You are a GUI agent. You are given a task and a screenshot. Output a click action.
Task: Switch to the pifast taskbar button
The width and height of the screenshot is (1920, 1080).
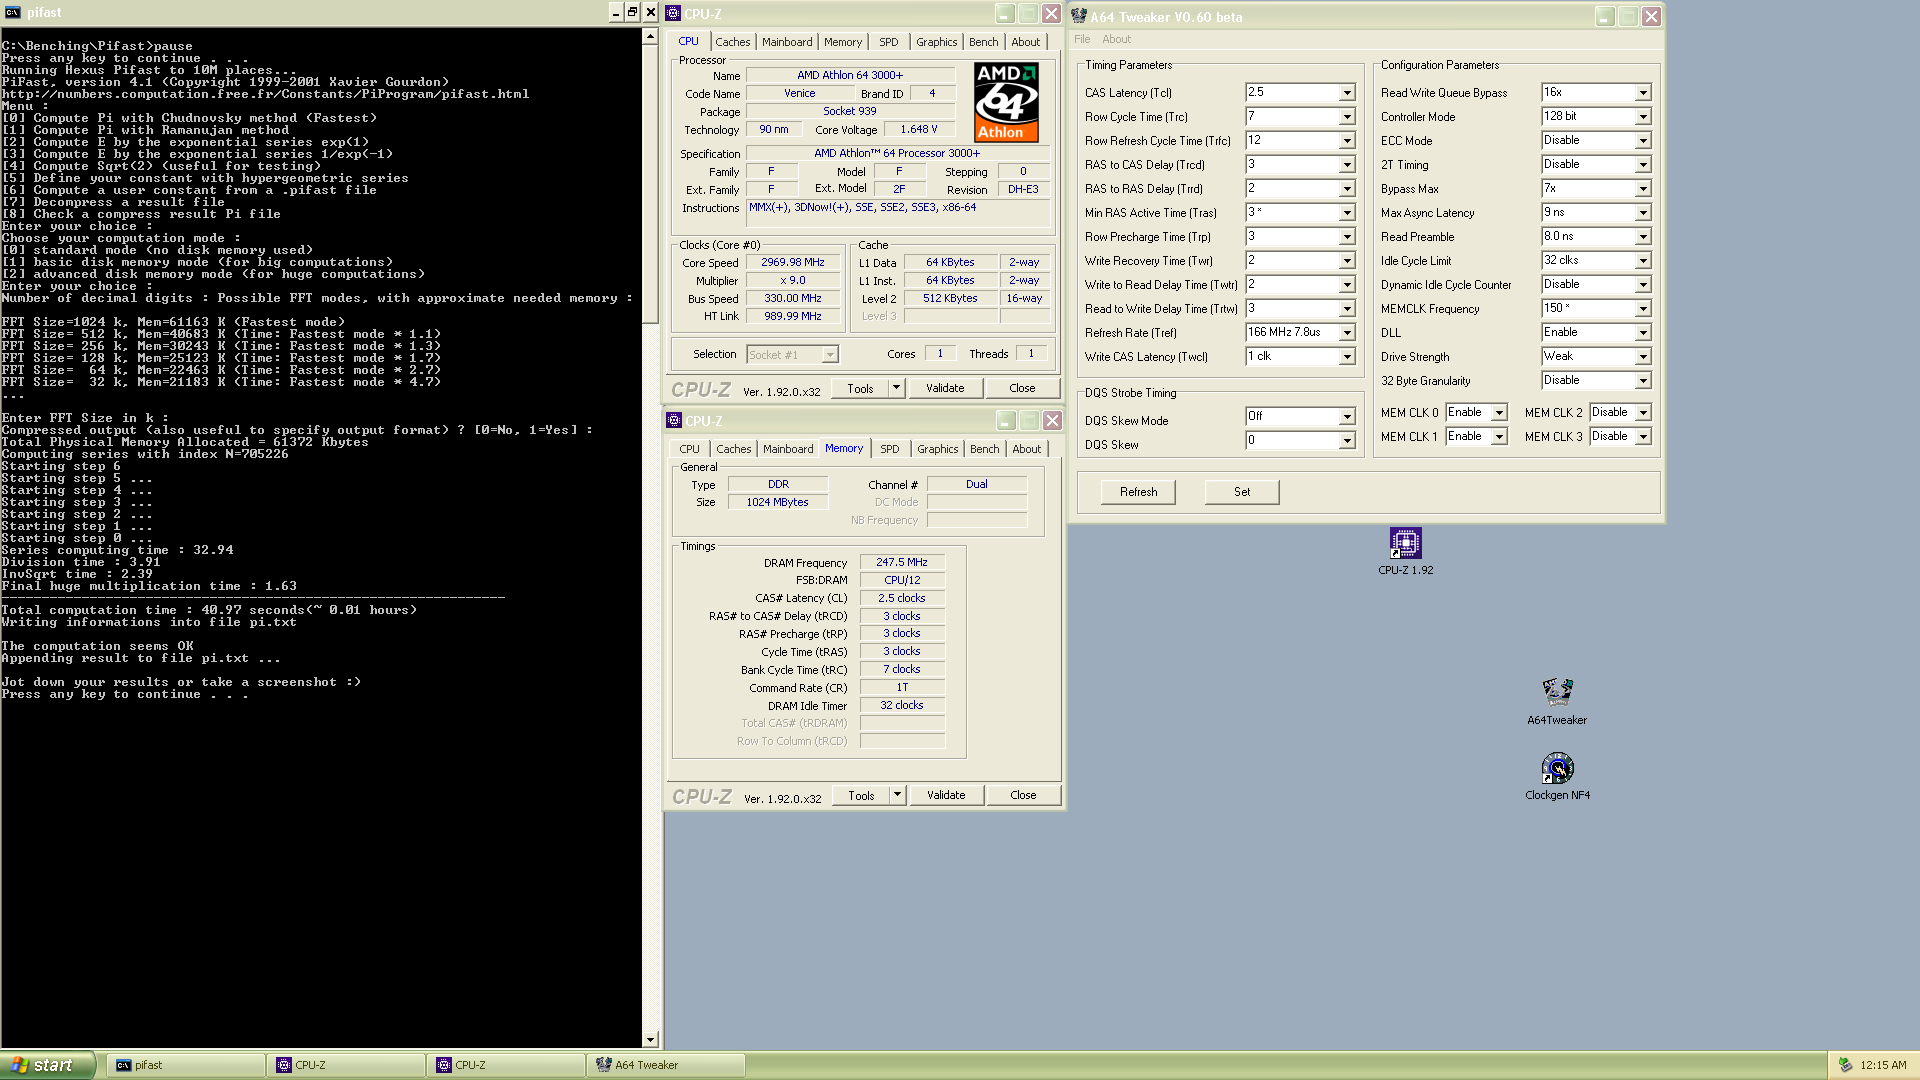(186, 1065)
